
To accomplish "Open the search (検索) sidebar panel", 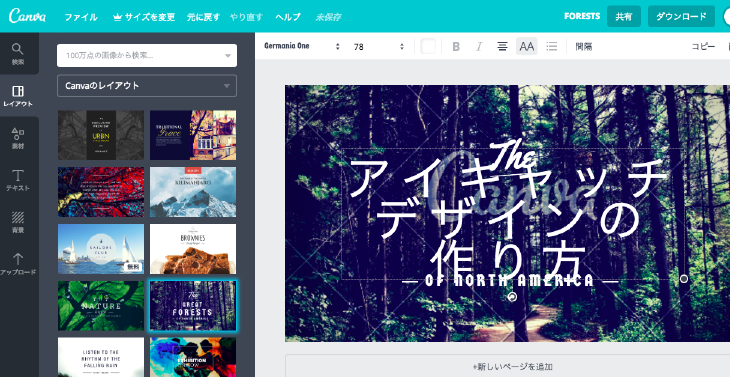I will (18, 54).
